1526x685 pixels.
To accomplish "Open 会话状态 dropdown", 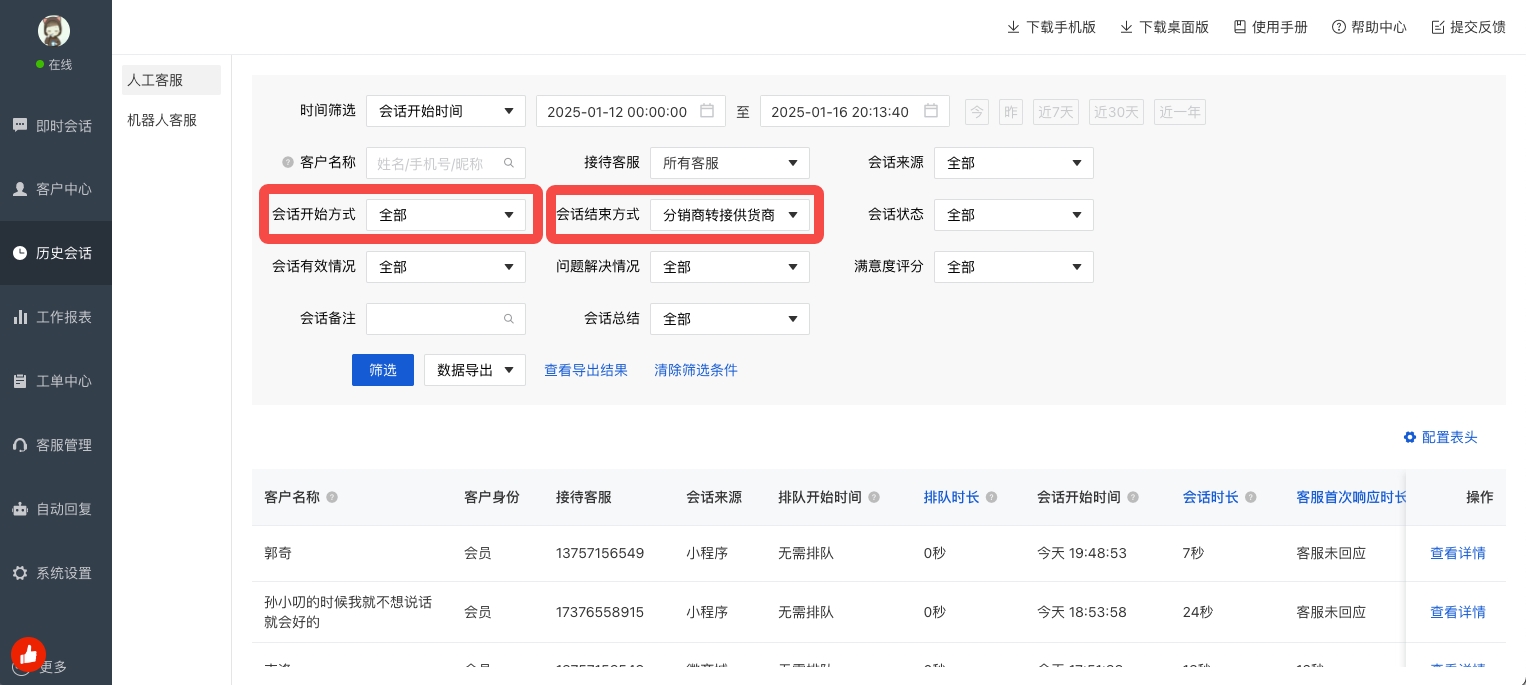I will coord(1014,215).
